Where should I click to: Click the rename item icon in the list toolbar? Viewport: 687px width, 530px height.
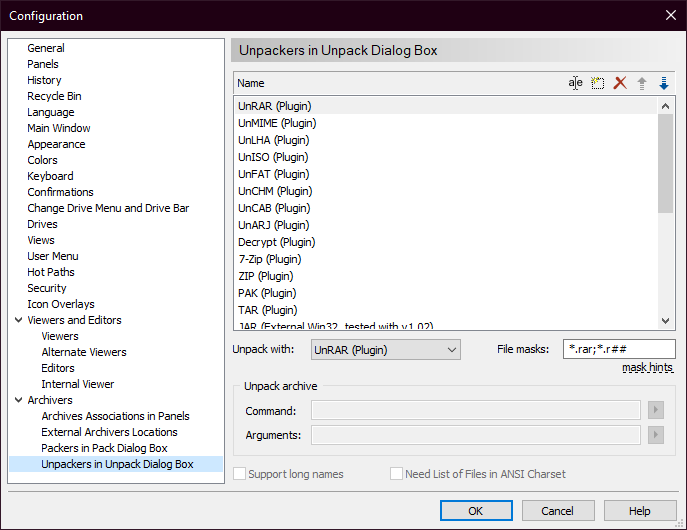tap(576, 83)
